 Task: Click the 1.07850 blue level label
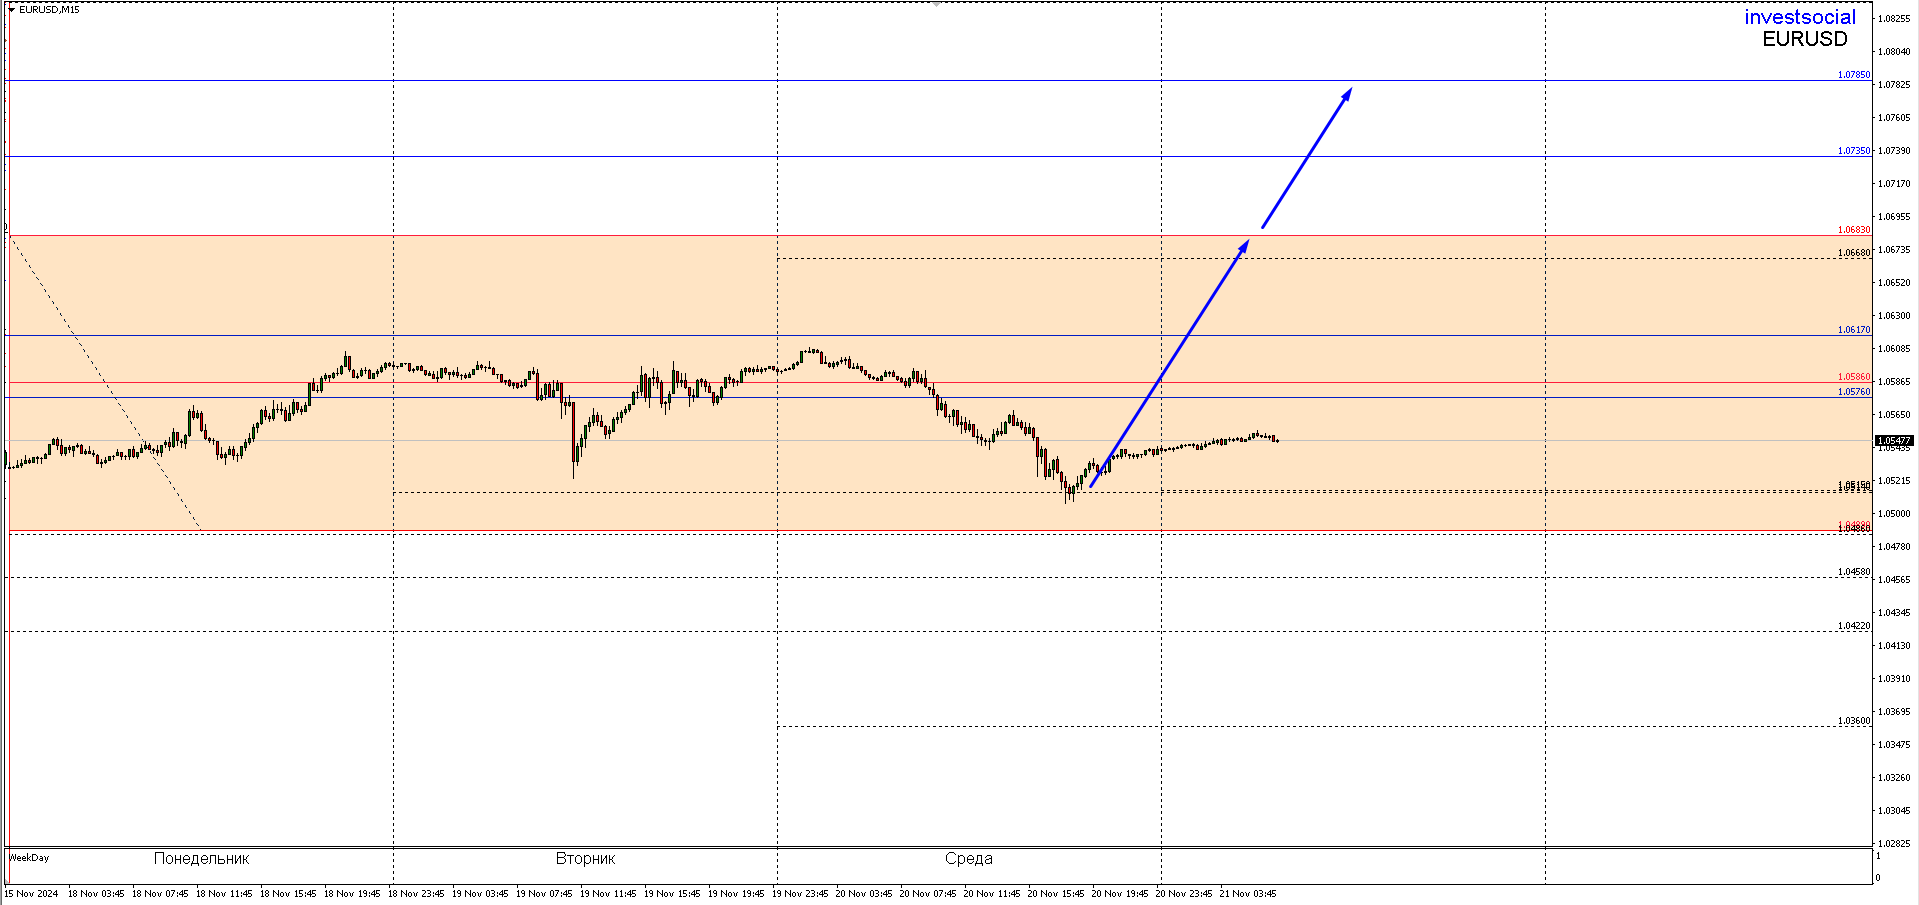pos(1854,75)
